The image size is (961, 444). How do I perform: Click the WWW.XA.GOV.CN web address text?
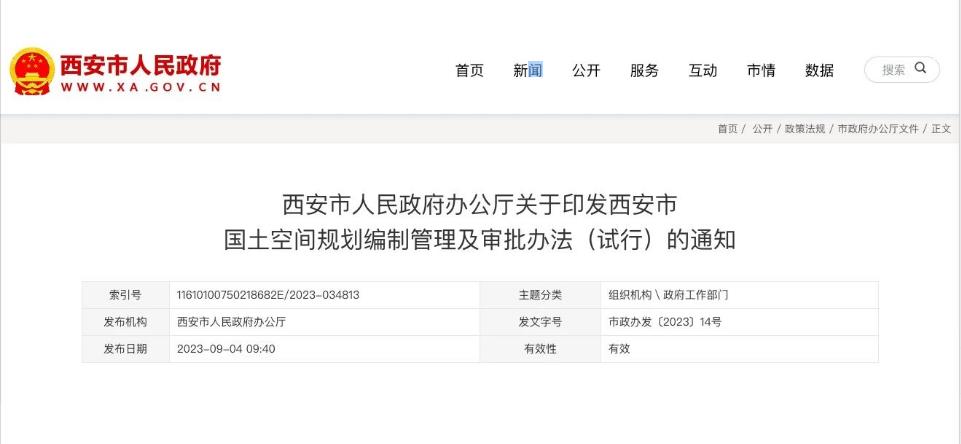(x=140, y=88)
